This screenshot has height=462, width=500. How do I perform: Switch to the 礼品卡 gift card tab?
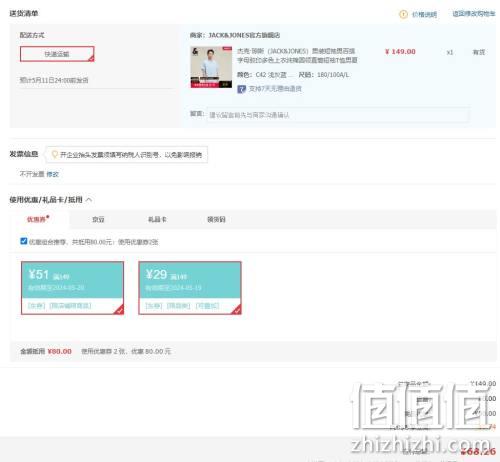point(157,219)
